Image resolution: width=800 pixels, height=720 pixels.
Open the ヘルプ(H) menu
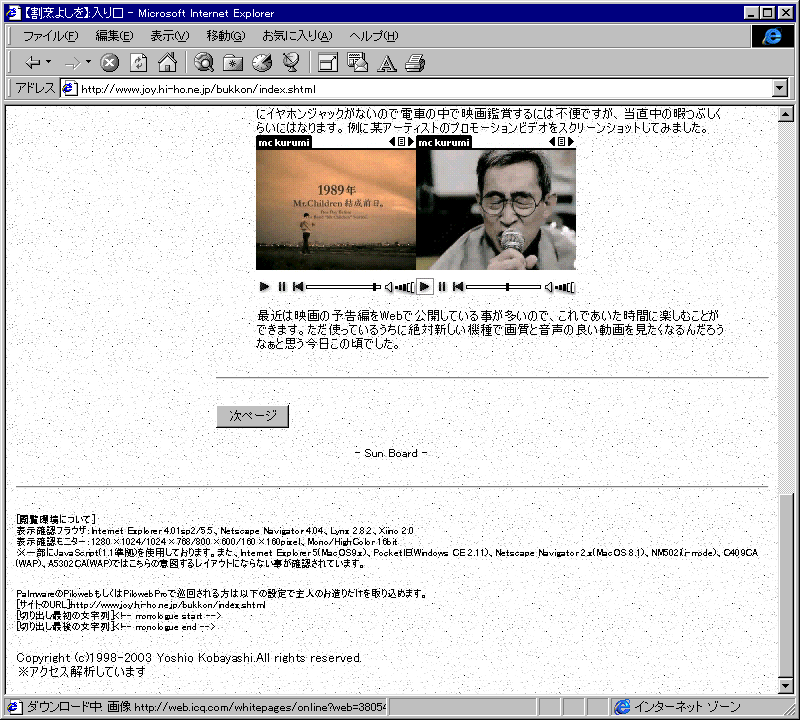coord(373,36)
